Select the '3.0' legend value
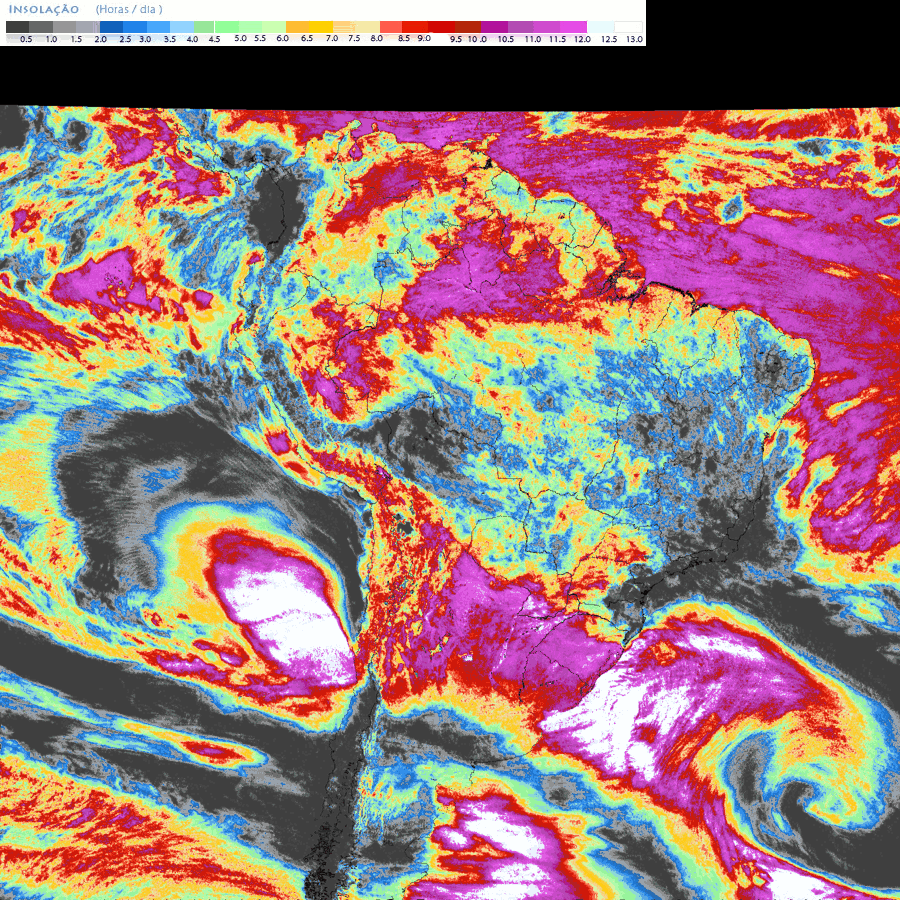Screen dimensions: 900x900 click(x=145, y=39)
